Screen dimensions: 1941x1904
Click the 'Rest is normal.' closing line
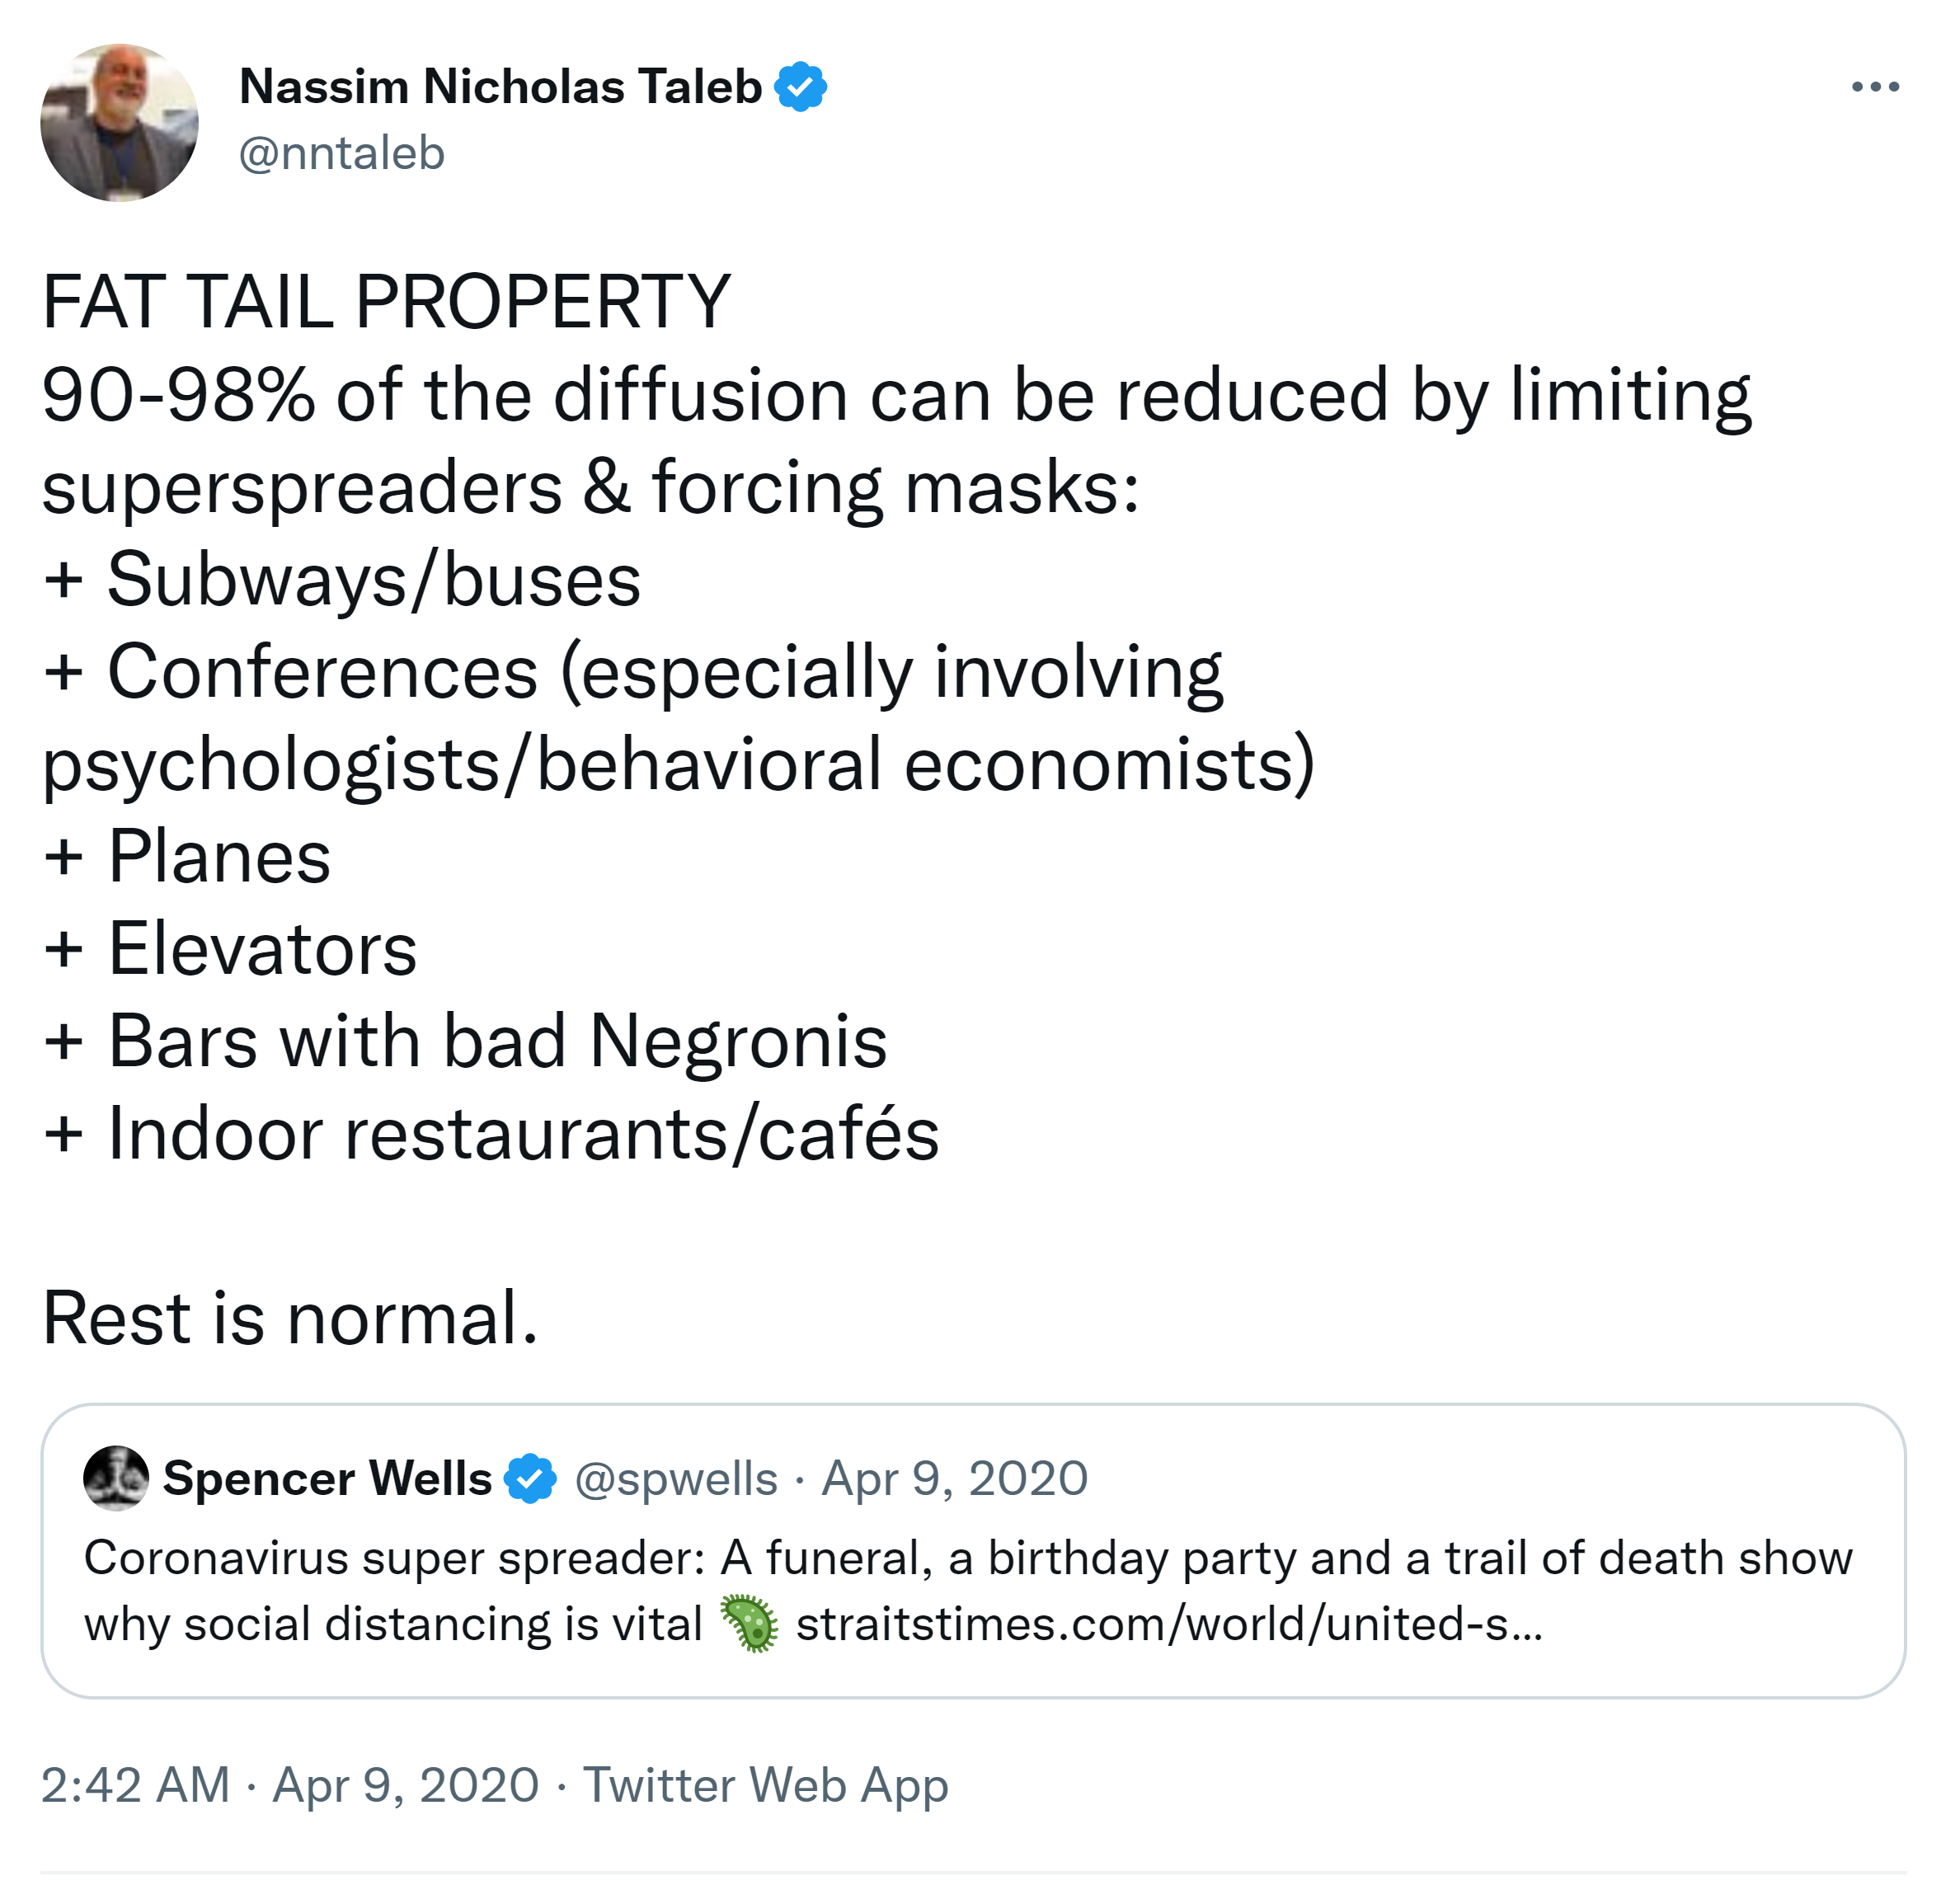290,1318
